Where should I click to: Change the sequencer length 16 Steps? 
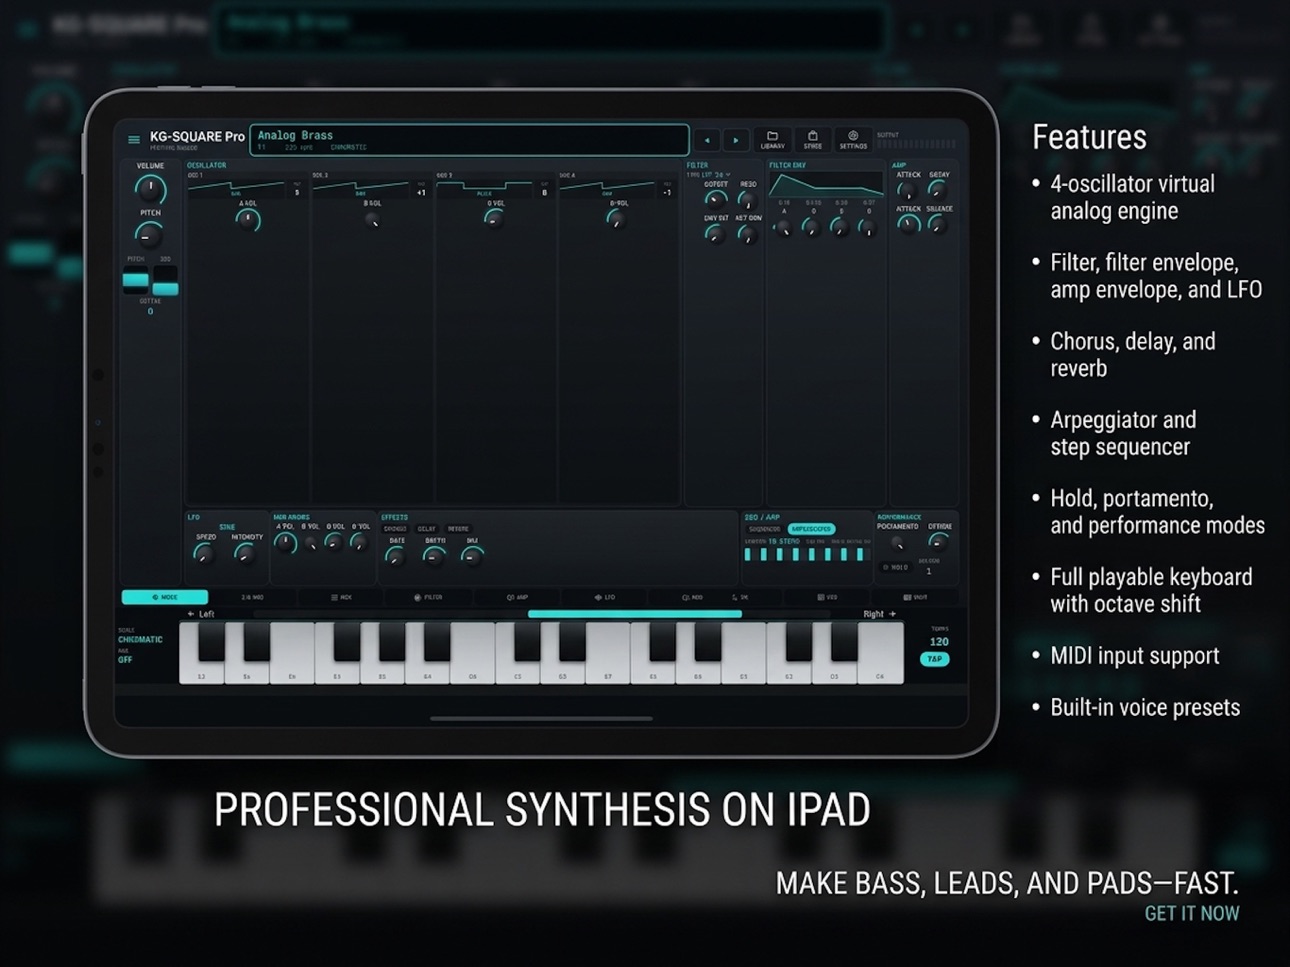(784, 541)
